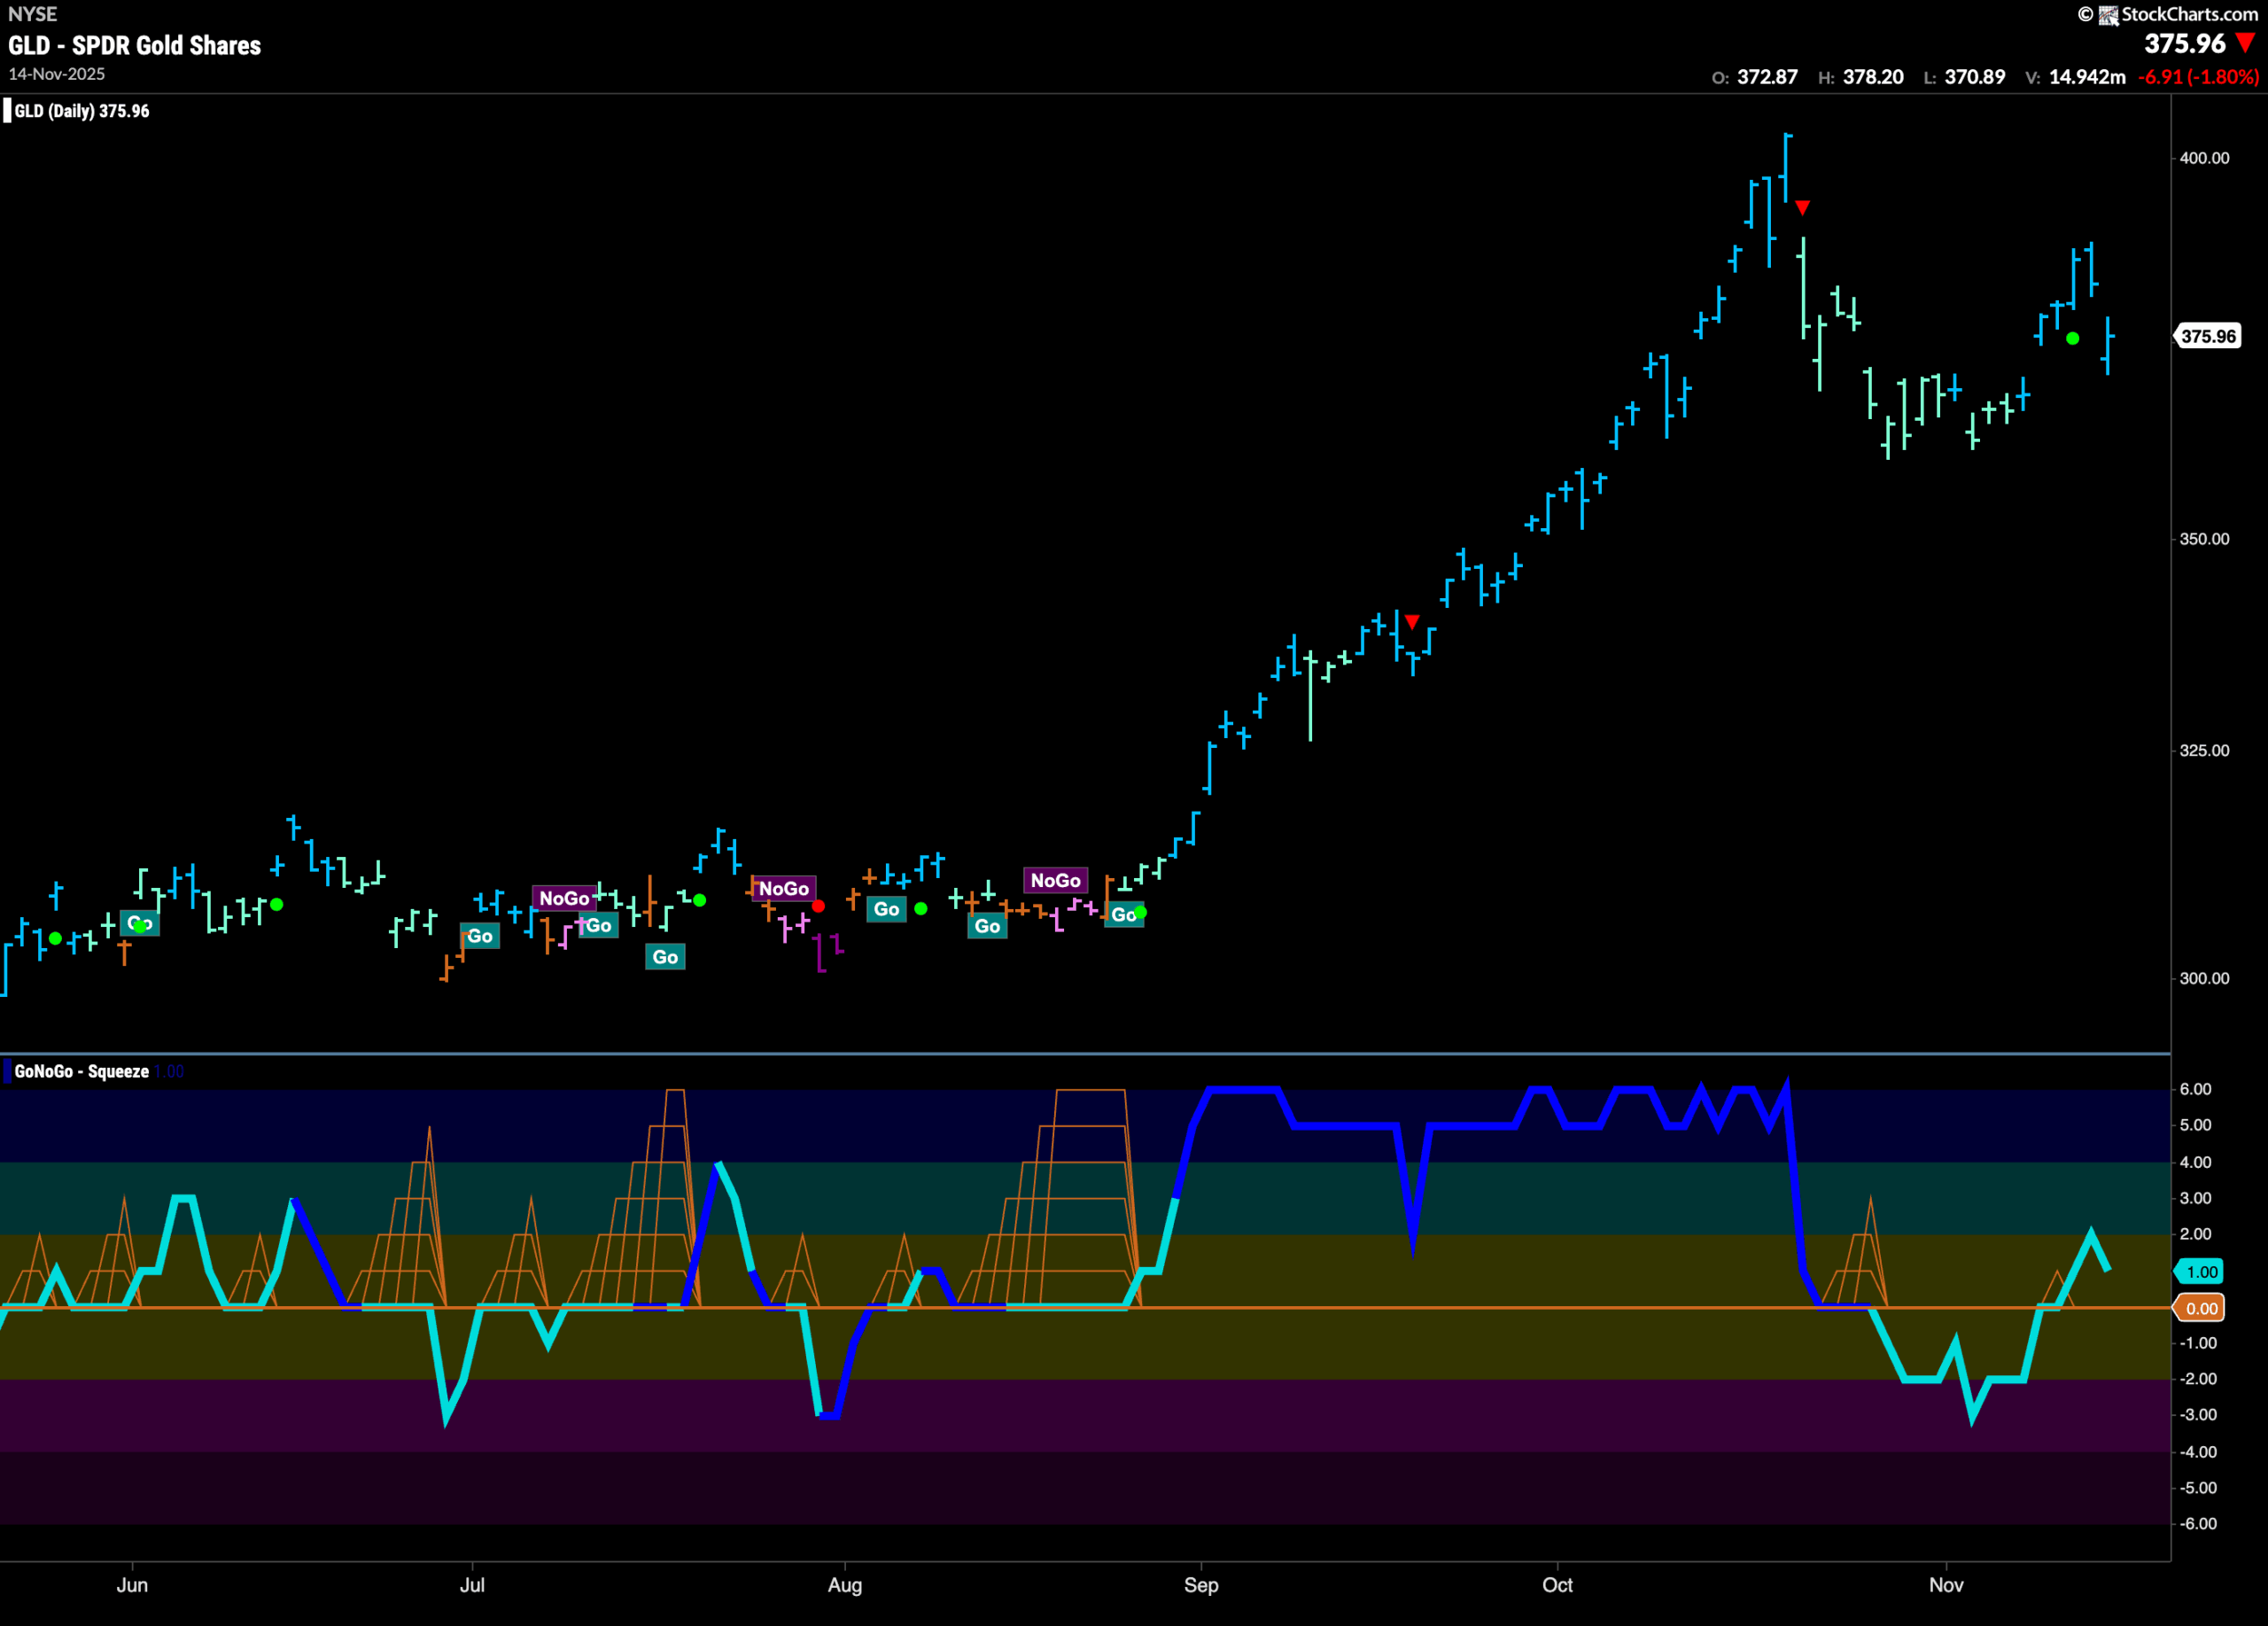The image size is (2268, 1626).
Task: Click the Aug month label
Action: tap(845, 1585)
